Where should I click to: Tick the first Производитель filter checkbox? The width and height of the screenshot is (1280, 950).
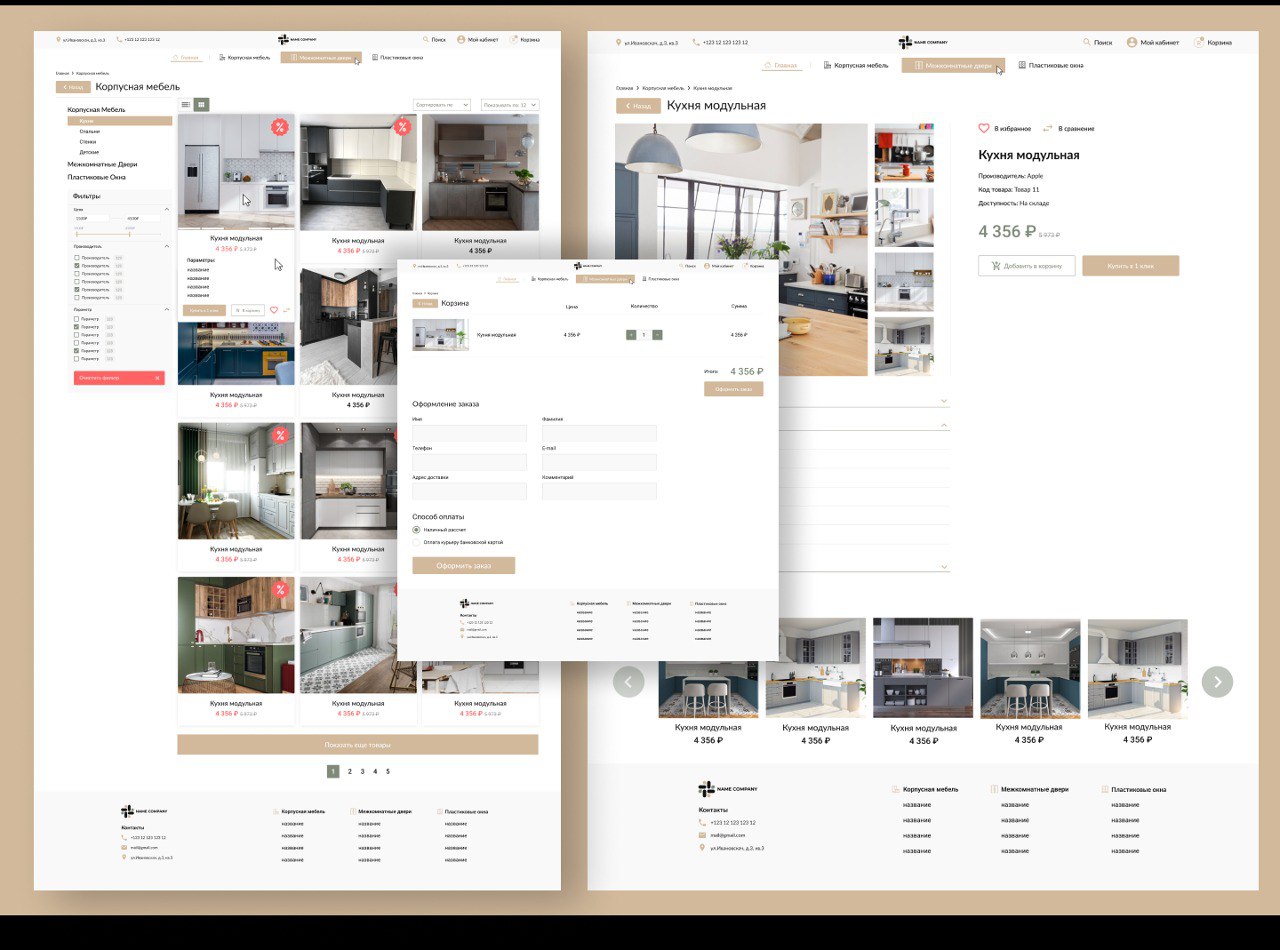coord(77,258)
